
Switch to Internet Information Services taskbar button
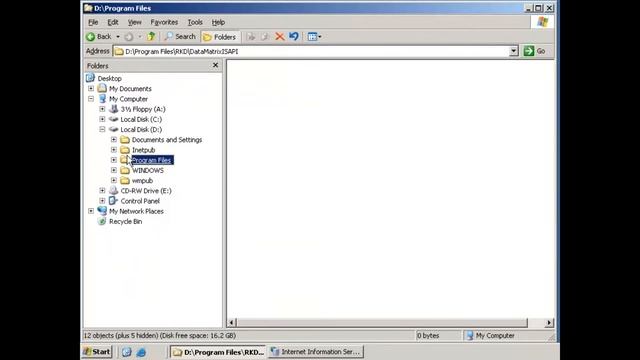pyautogui.click(x=316, y=351)
